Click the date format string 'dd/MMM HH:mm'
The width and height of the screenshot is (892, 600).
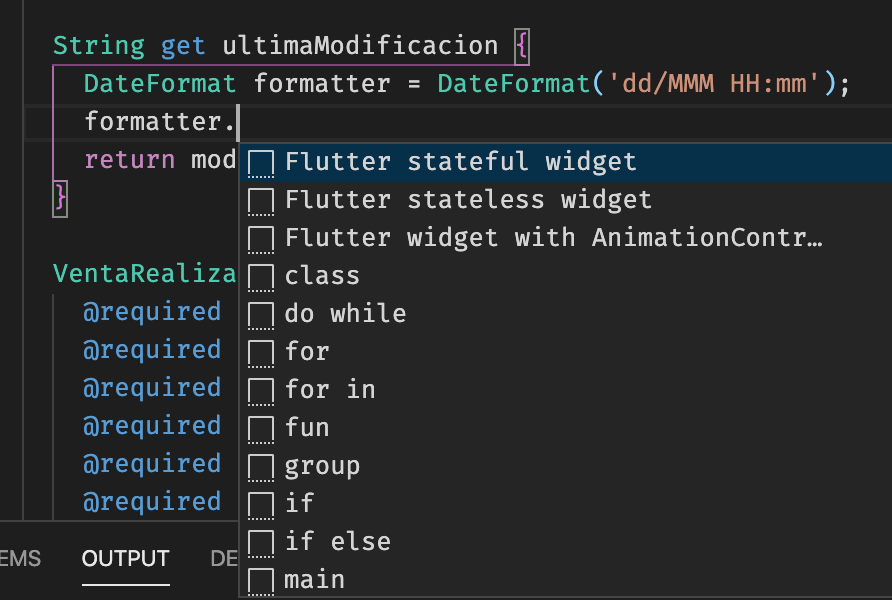[718, 83]
